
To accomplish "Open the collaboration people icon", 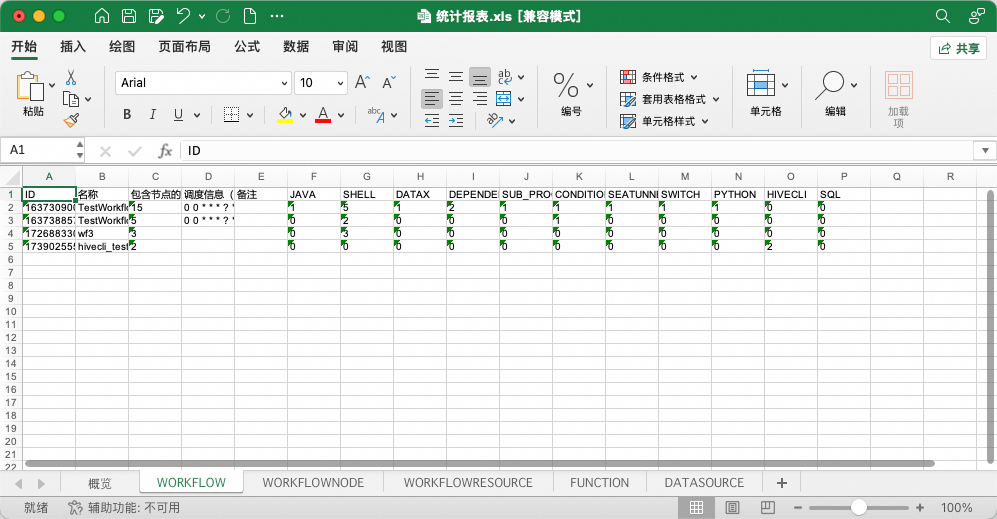I will click(977, 16).
